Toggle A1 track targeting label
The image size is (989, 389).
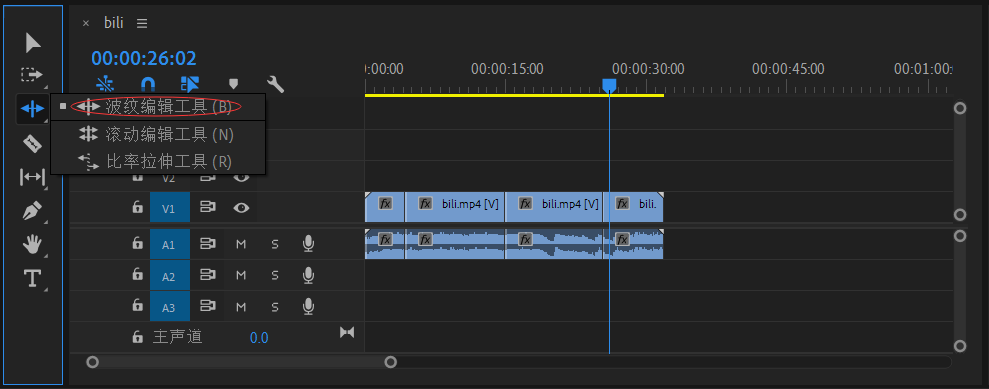[x=170, y=243]
